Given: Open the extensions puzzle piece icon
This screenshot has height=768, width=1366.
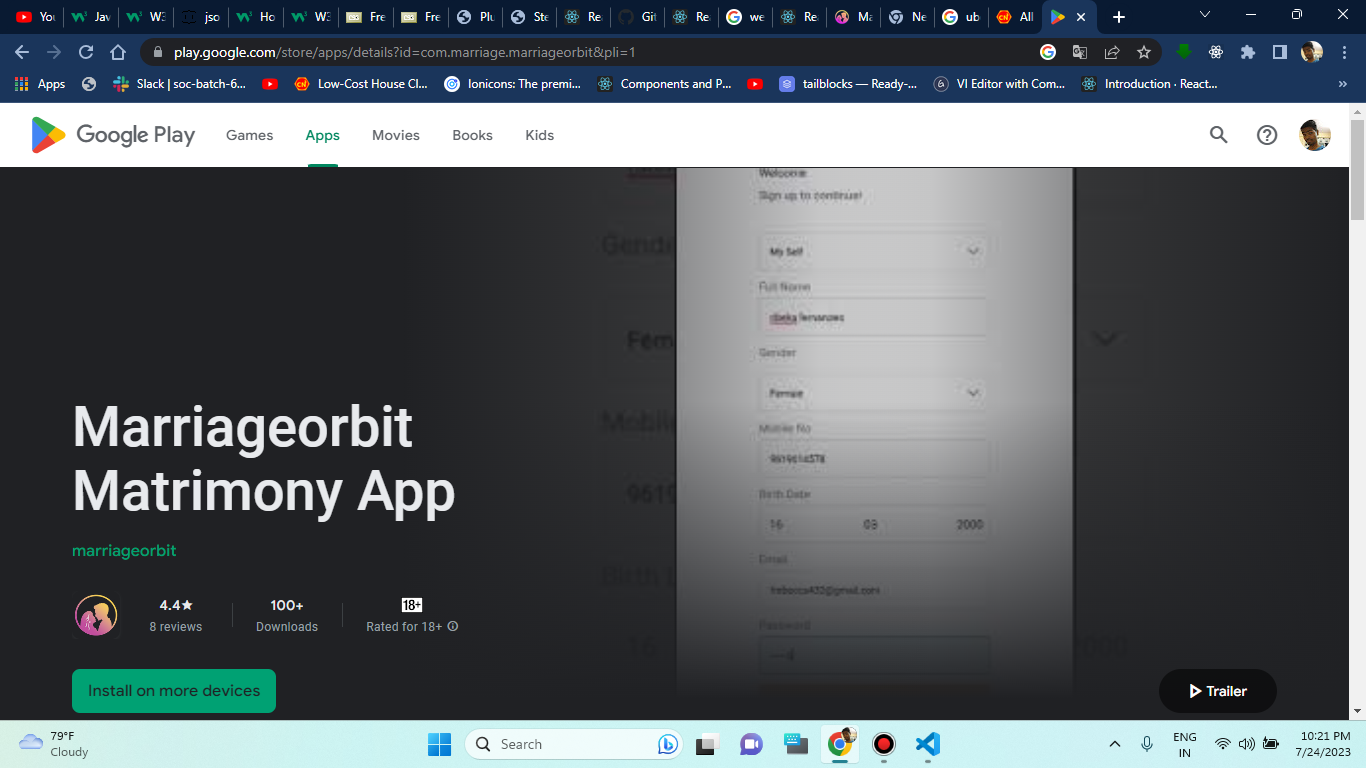Looking at the screenshot, I should coord(1248,52).
